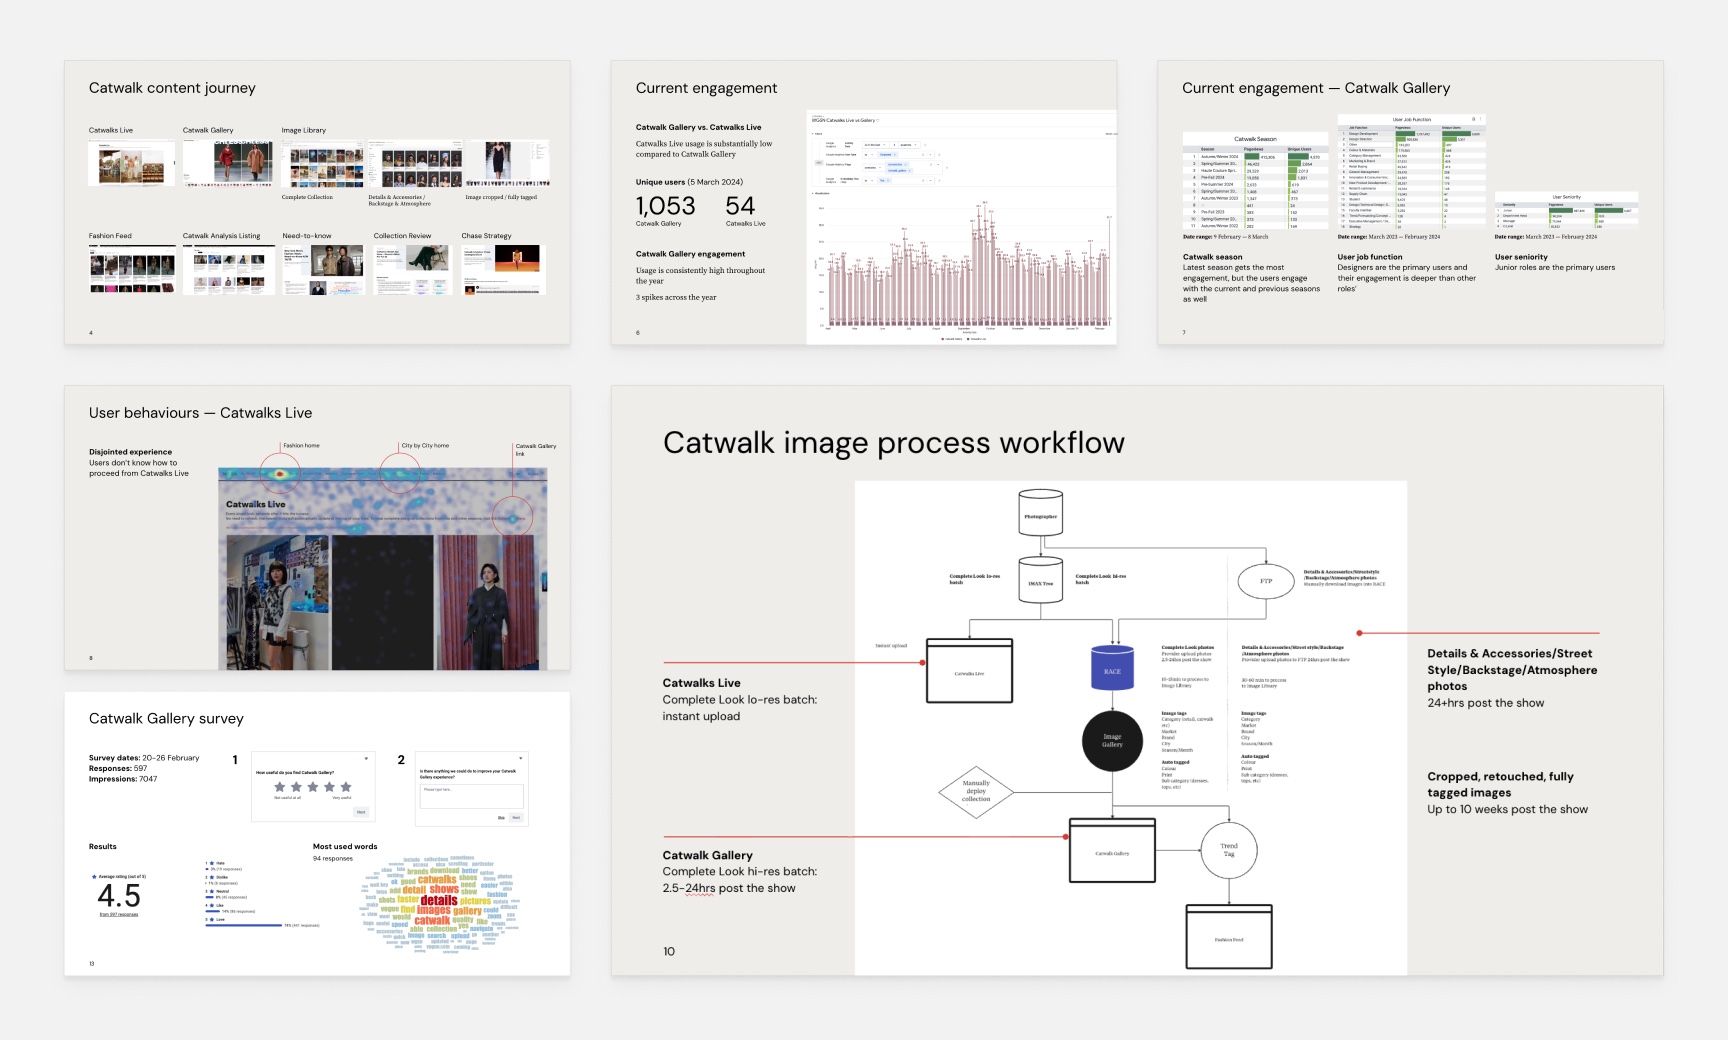Select the 'Catwalk image process workflow' title
Viewport: 1728px width, 1040px height.
tap(894, 442)
